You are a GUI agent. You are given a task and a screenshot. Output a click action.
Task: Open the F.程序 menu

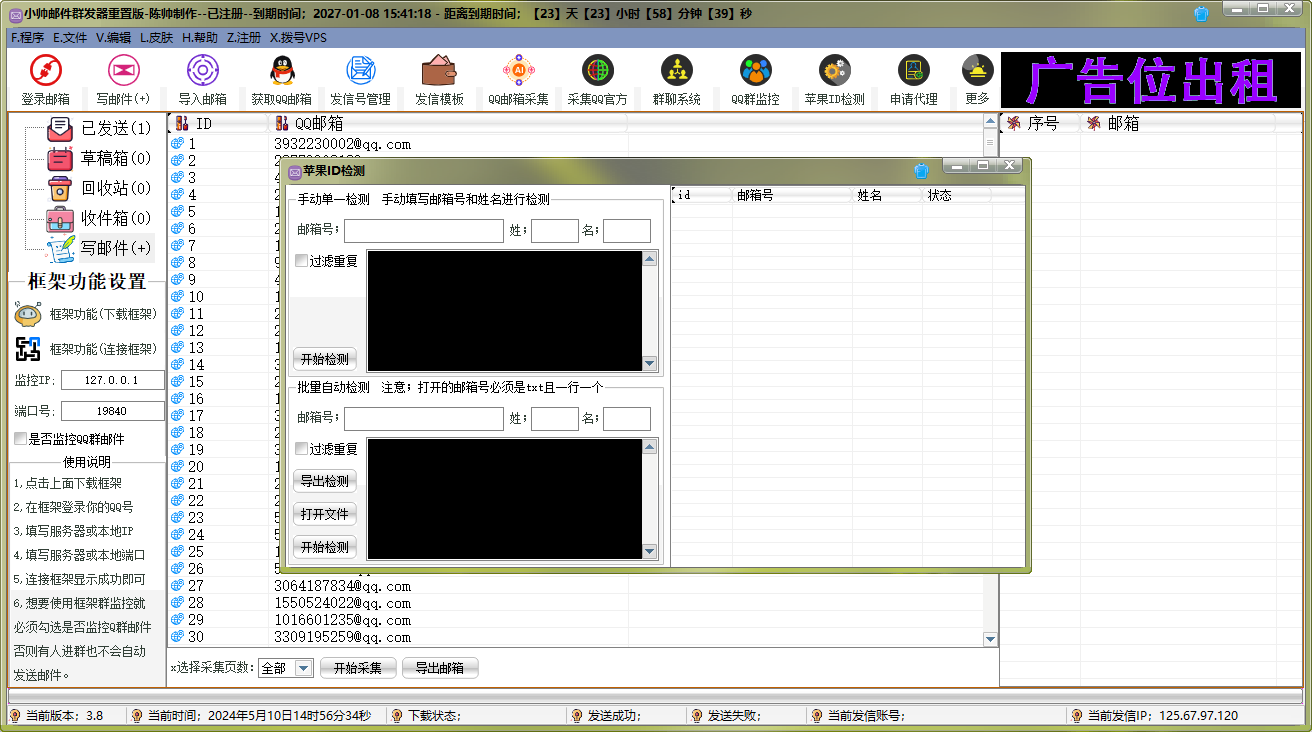[27, 38]
